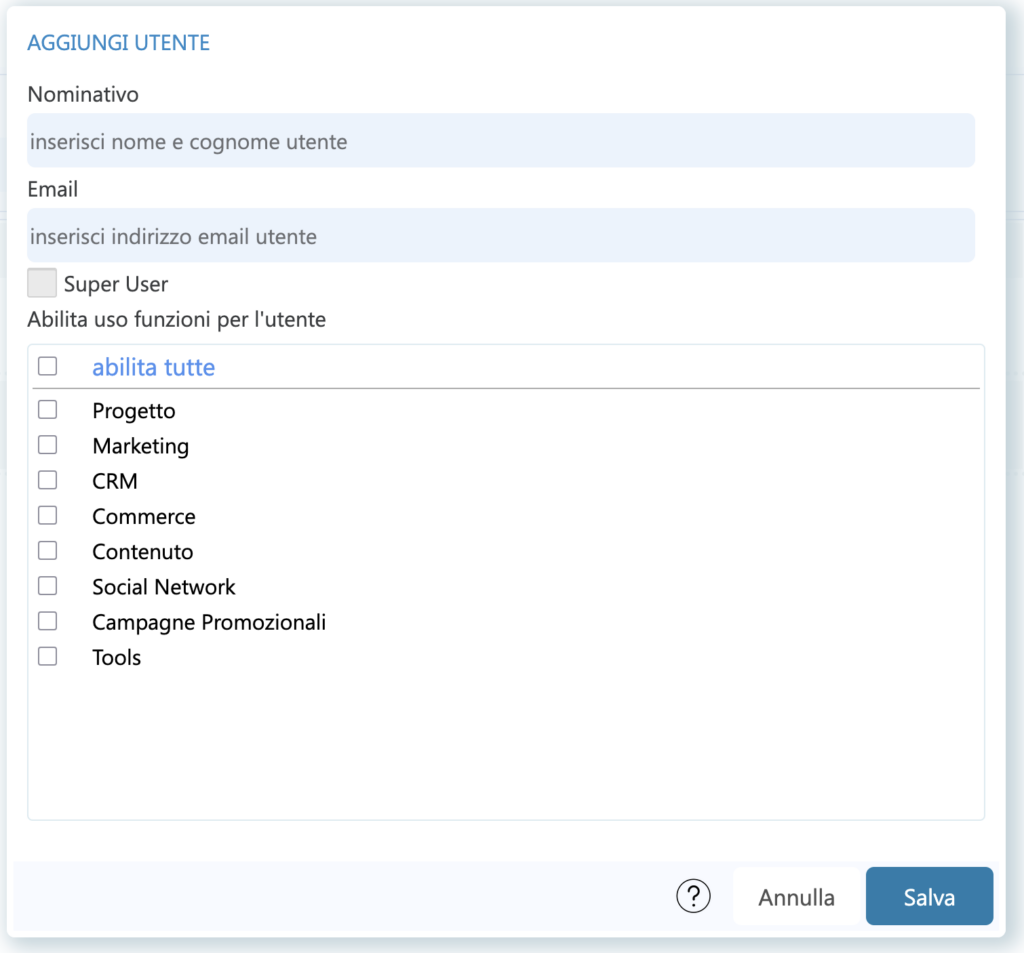Screen dimensions: 1024x953
Task: Select the CRM checkbox
Action: click(48, 480)
